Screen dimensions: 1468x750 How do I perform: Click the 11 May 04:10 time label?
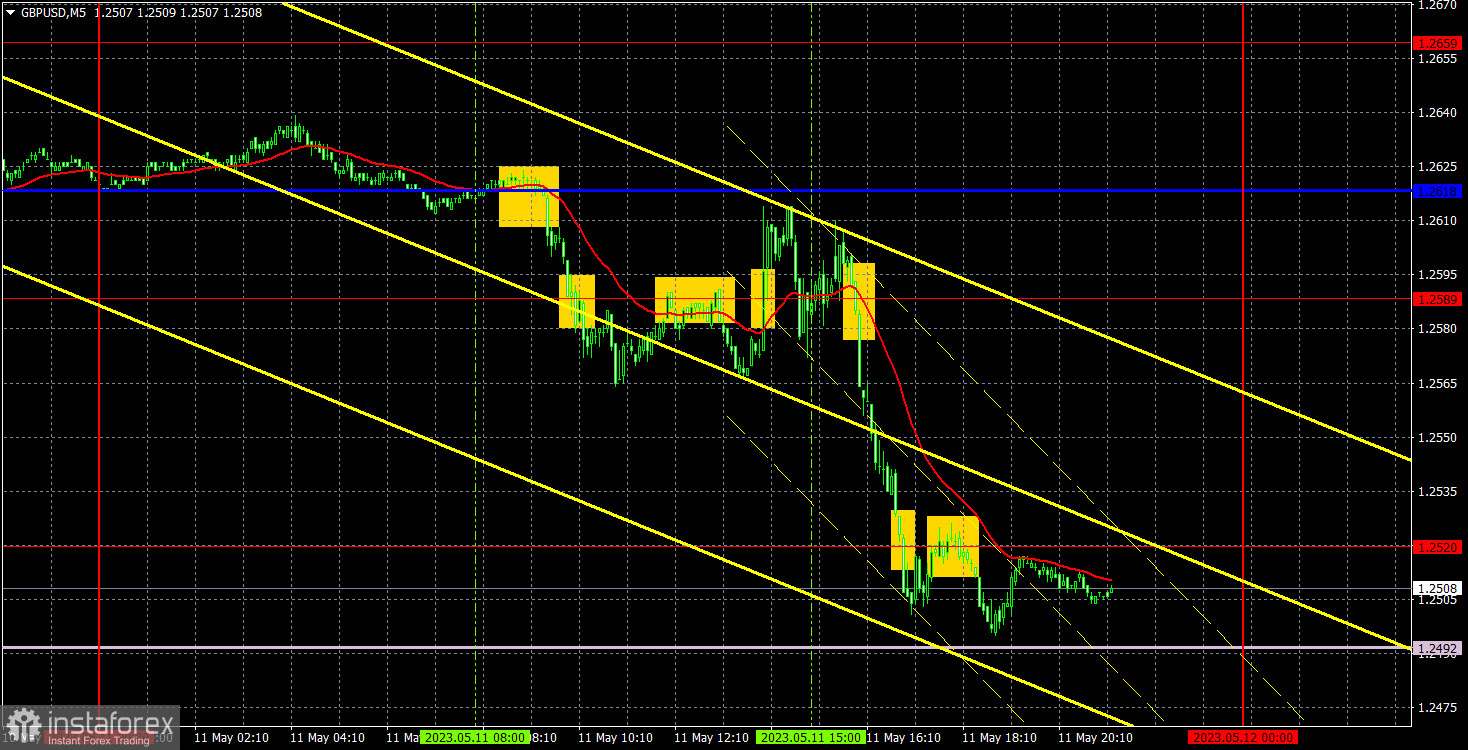pos(327,737)
